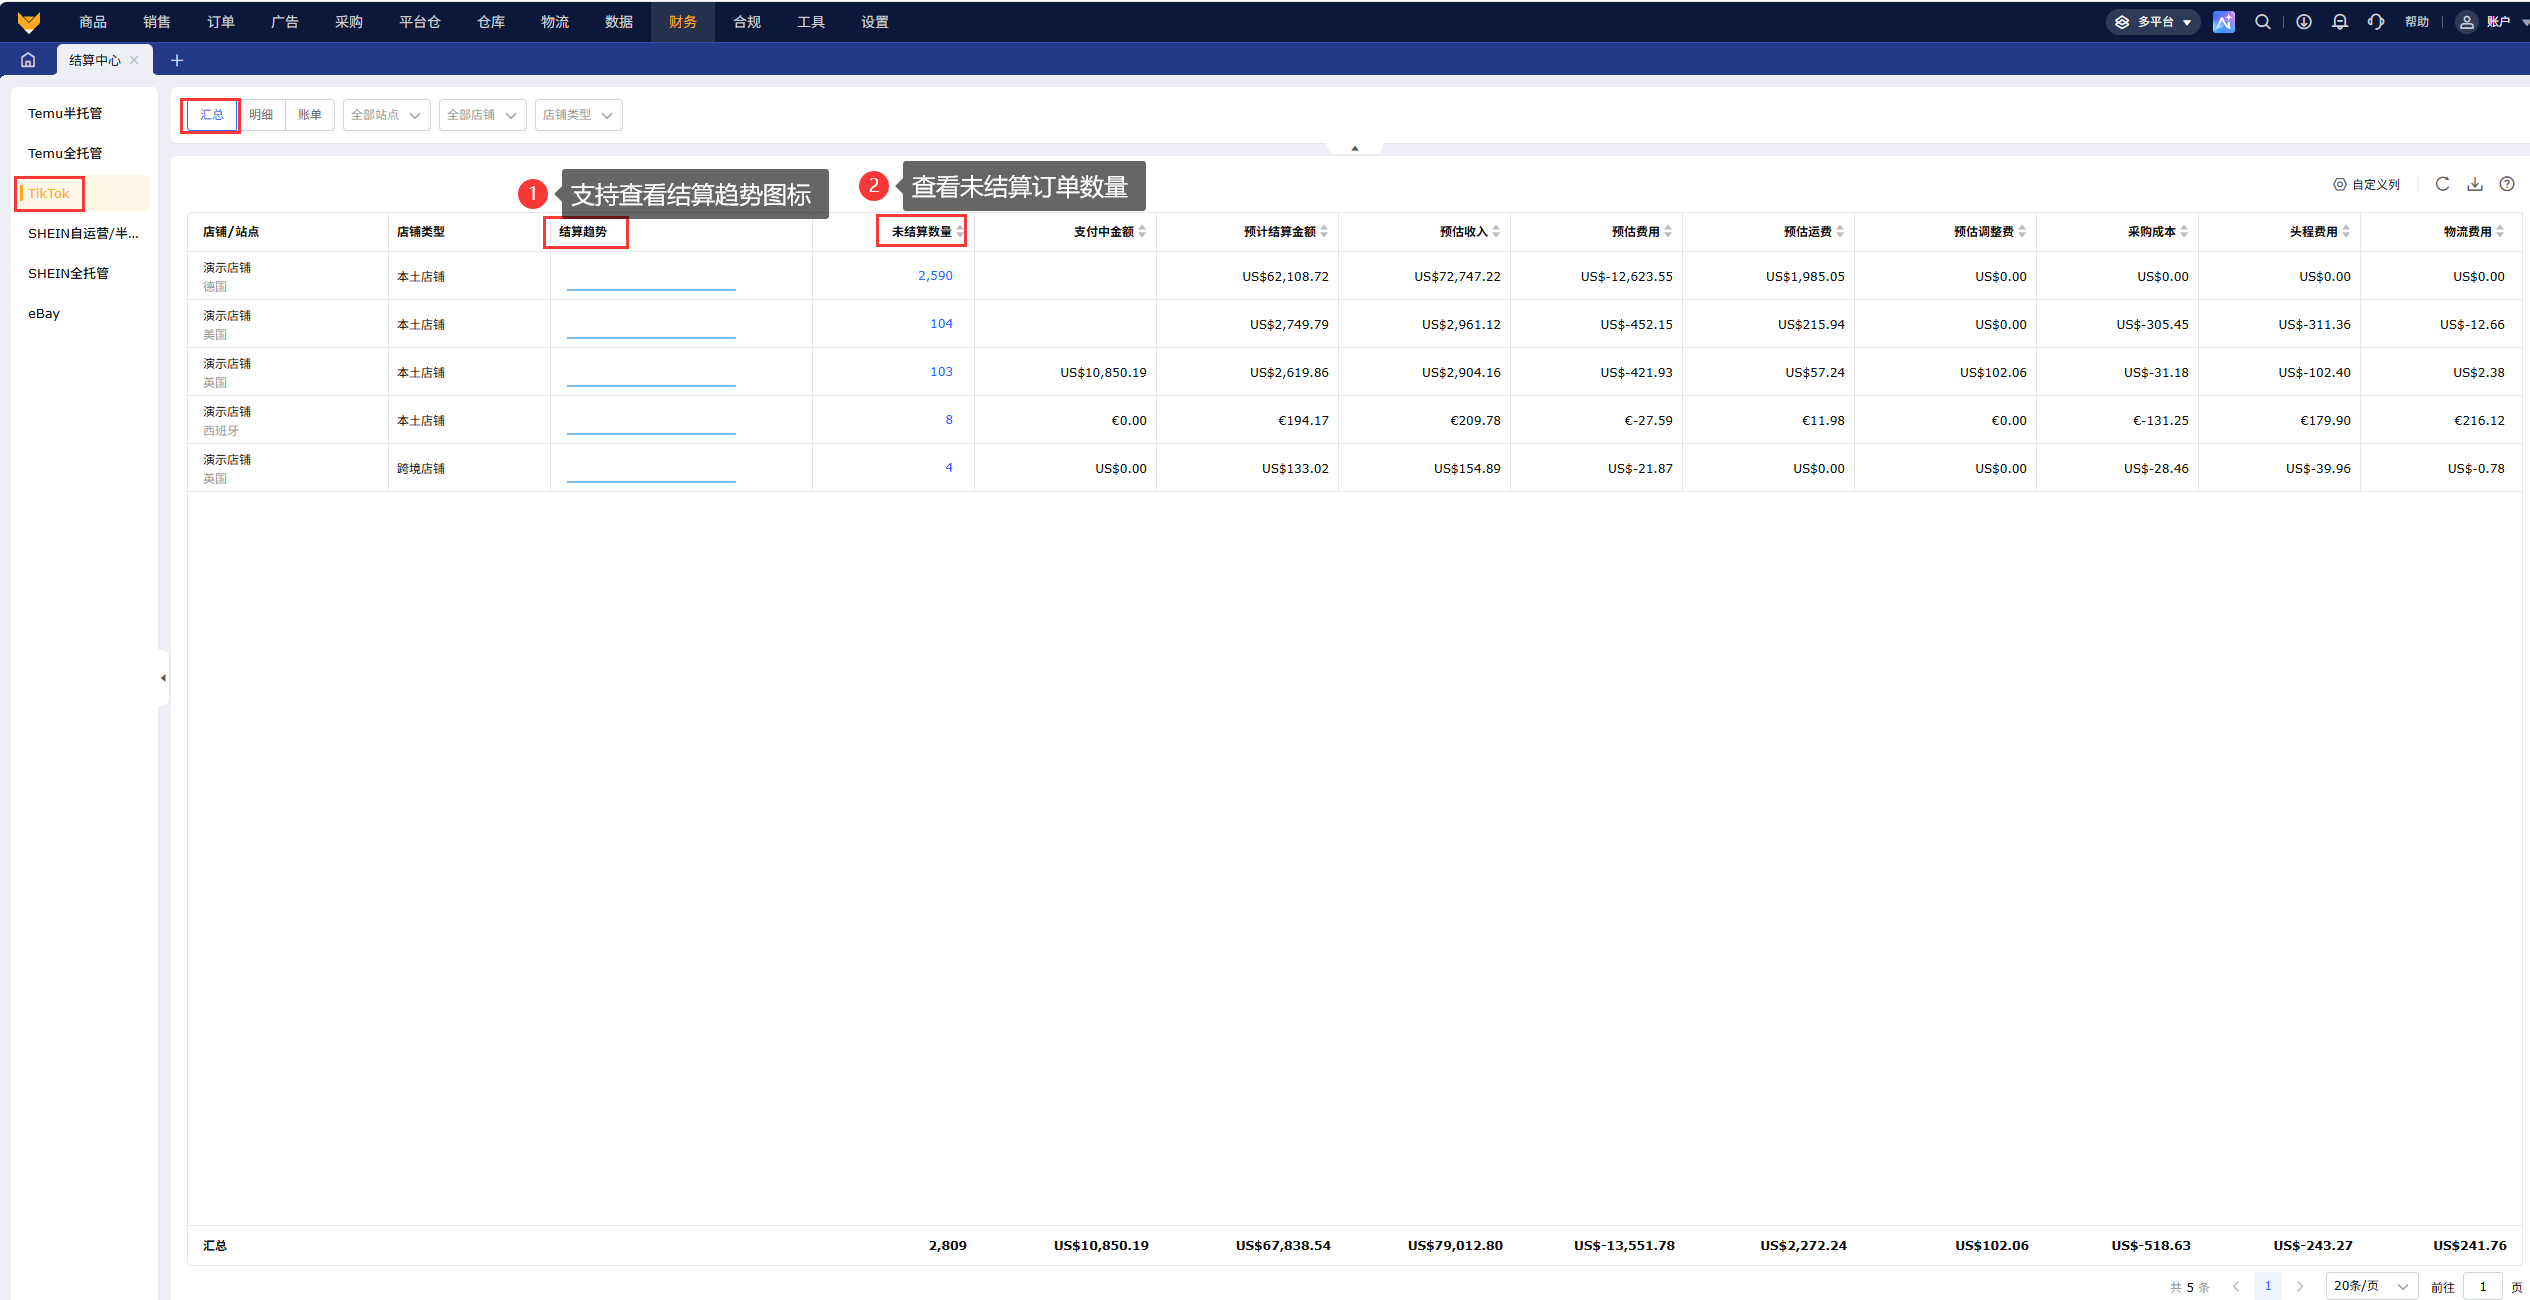Collapse the filter panel arrow

point(1355,148)
